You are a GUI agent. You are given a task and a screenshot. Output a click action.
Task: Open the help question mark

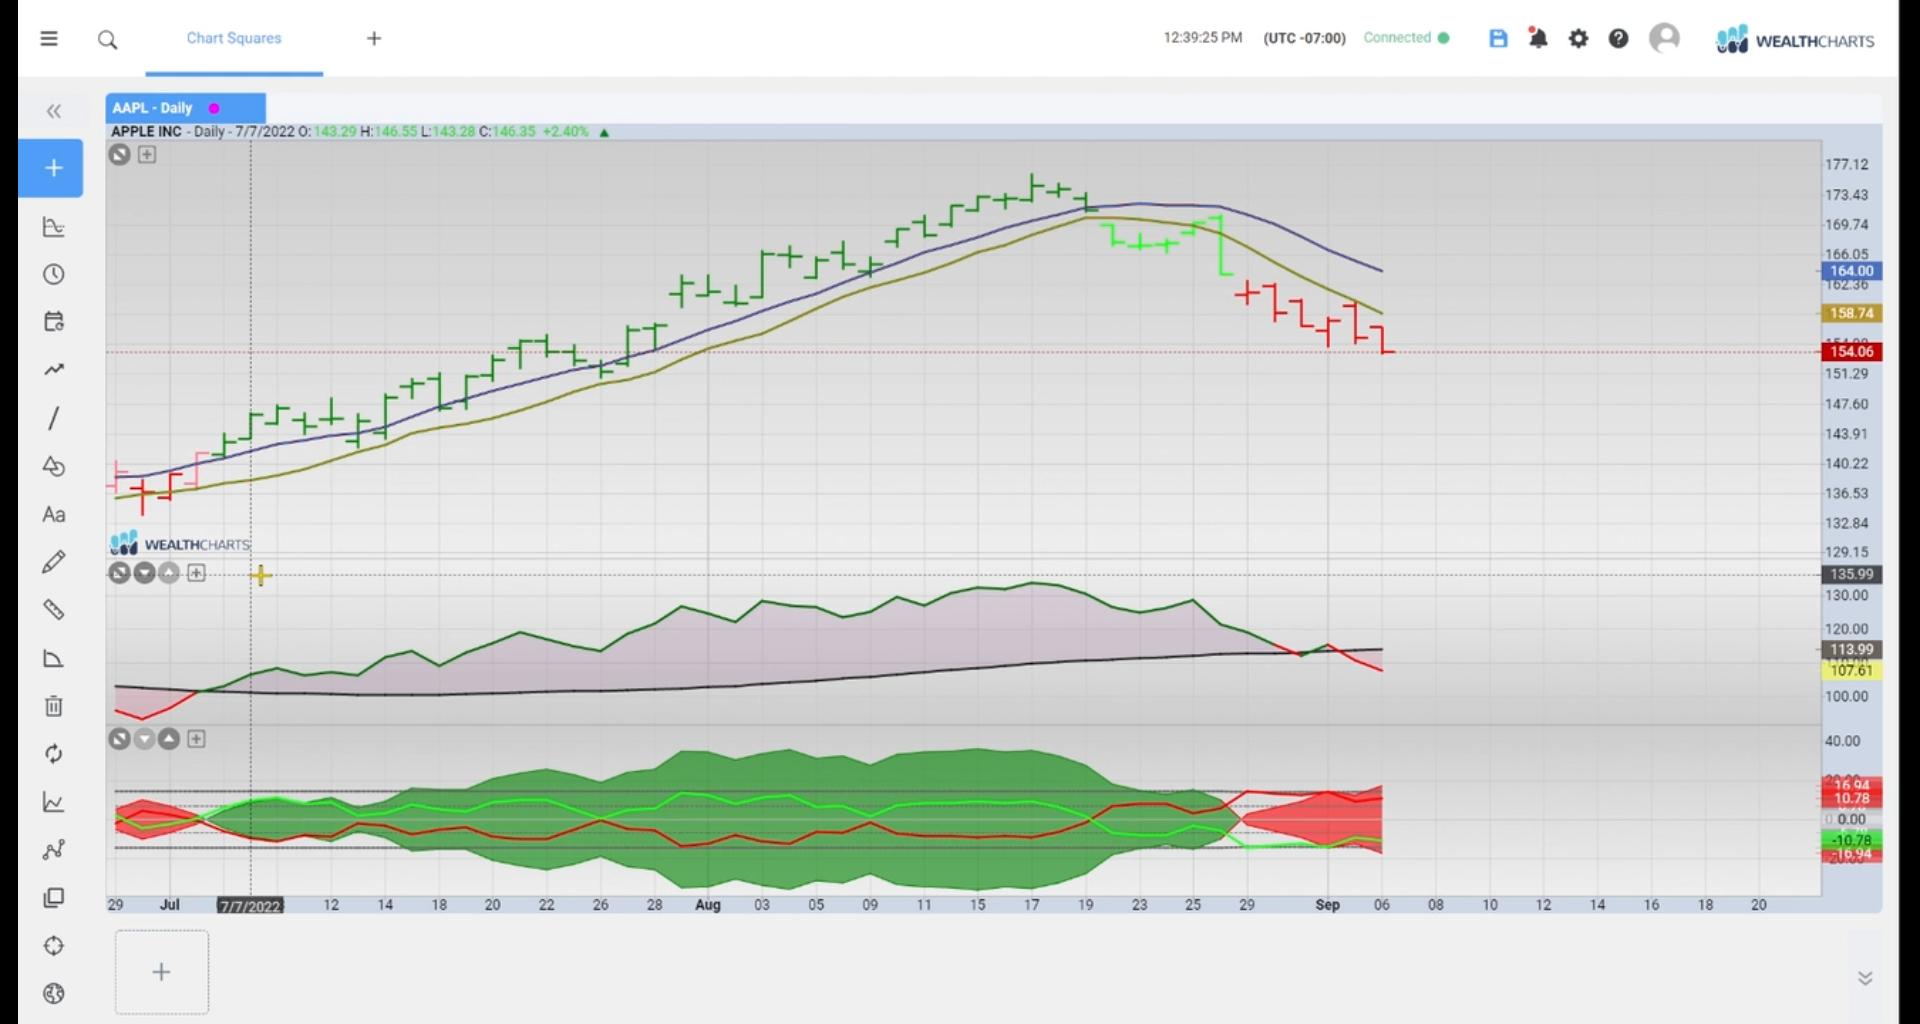1618,39
